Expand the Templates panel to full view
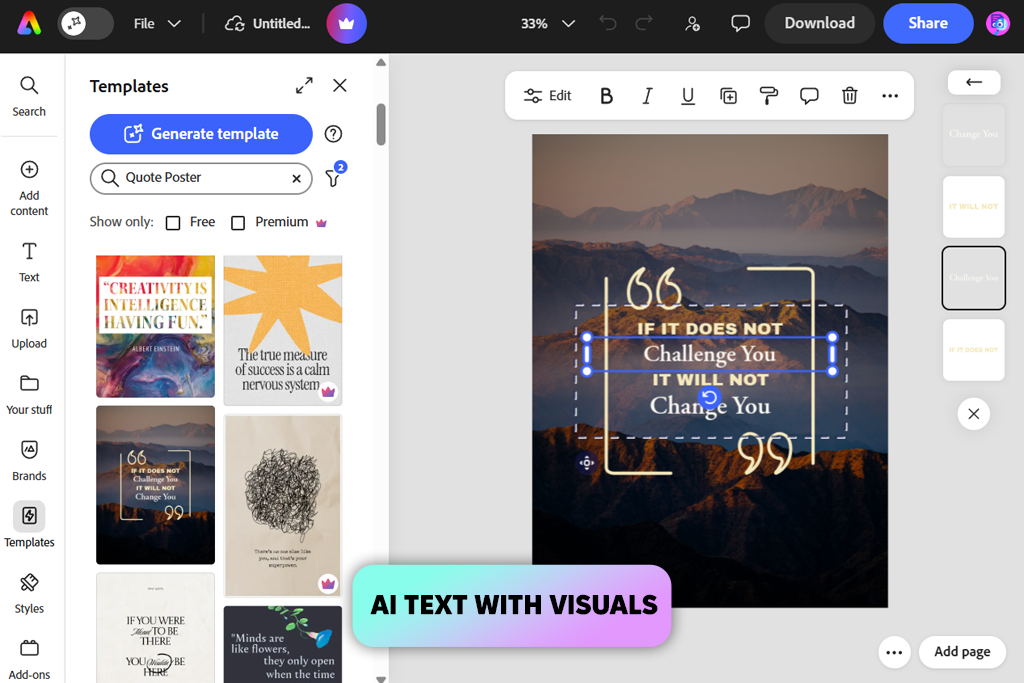This screenshot has height=683, width=1024. click(x=304, y=86)
